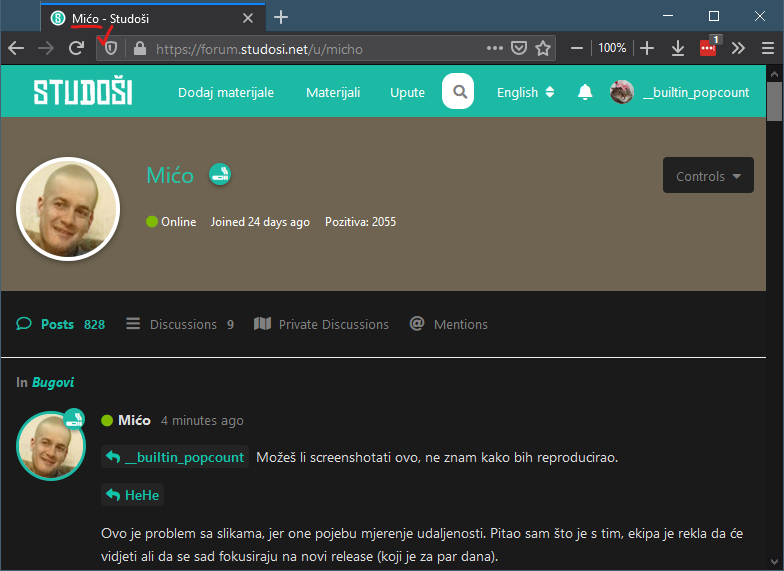This screenshot has width=784, height=571.
Task: Go to STUDOŠI home logo
Action: point(83,92)
